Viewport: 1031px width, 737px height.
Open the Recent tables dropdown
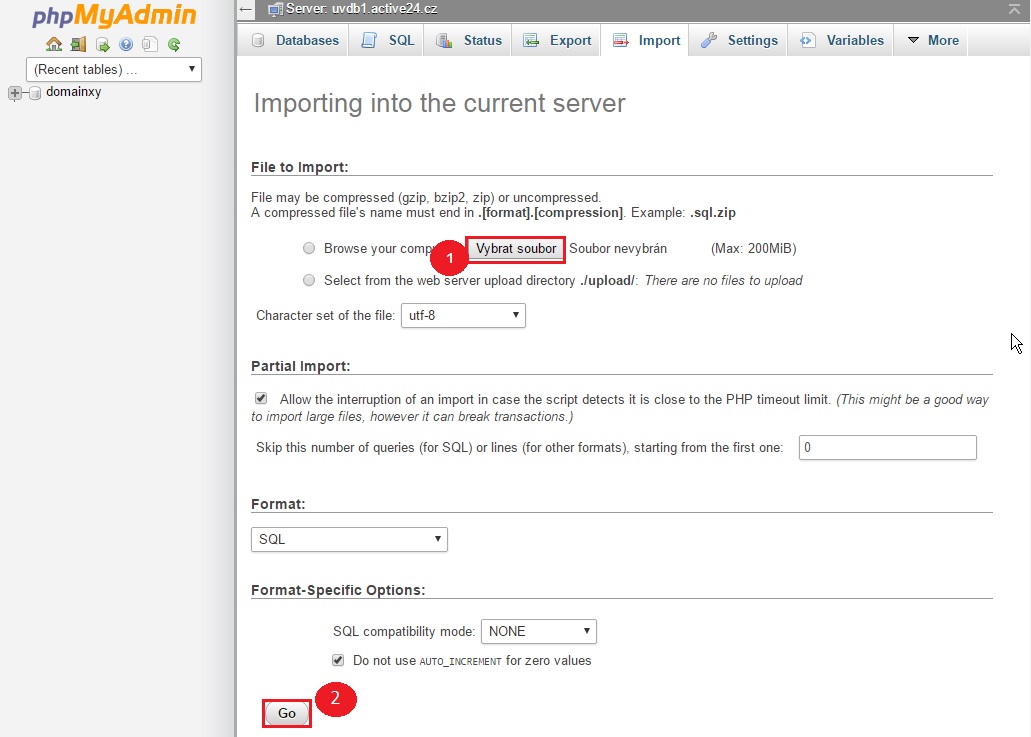tap(114, 69)
